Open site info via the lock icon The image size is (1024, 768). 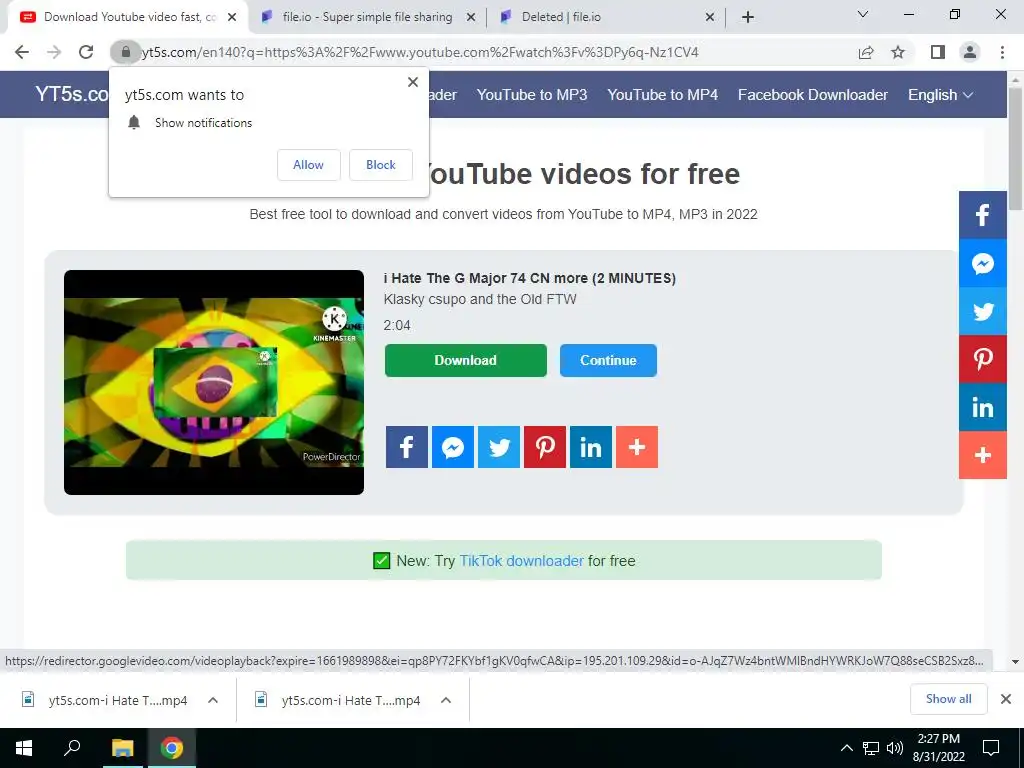point(125,52)
